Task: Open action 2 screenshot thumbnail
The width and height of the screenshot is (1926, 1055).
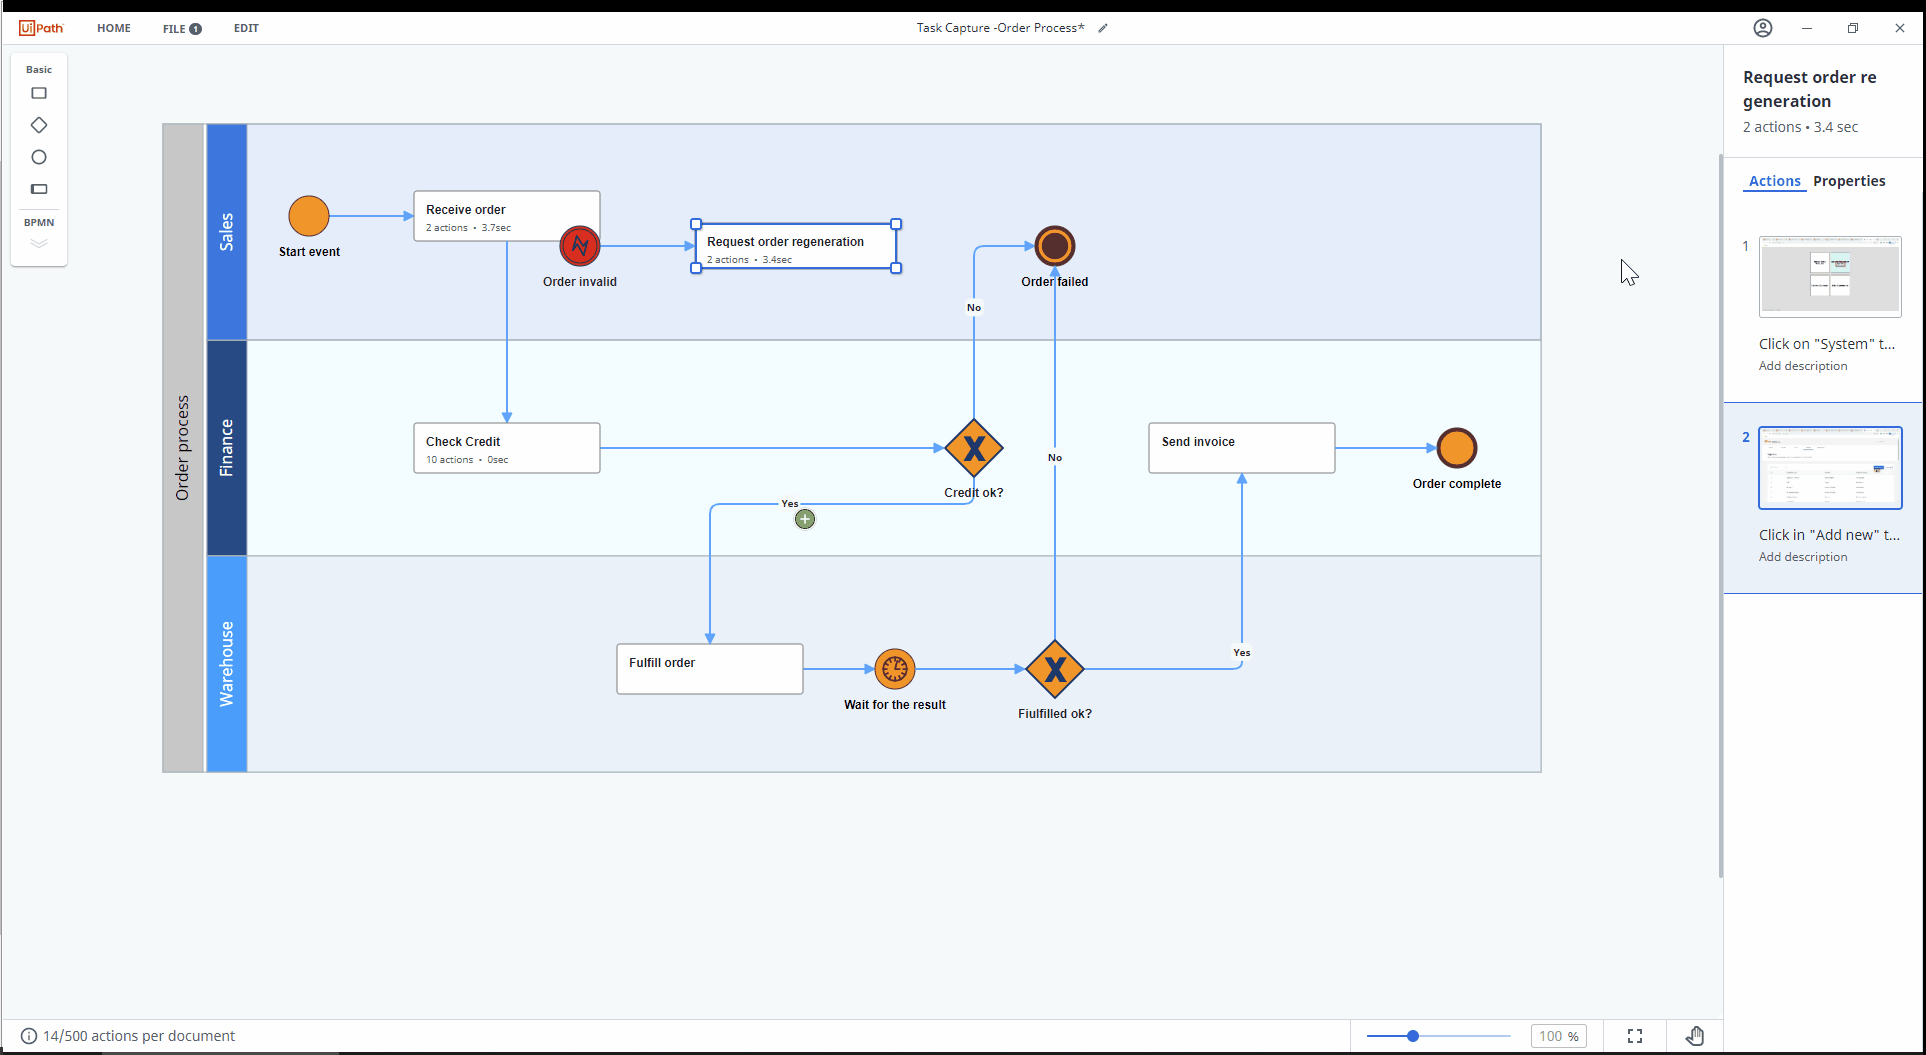Action: coord(1830,468)
